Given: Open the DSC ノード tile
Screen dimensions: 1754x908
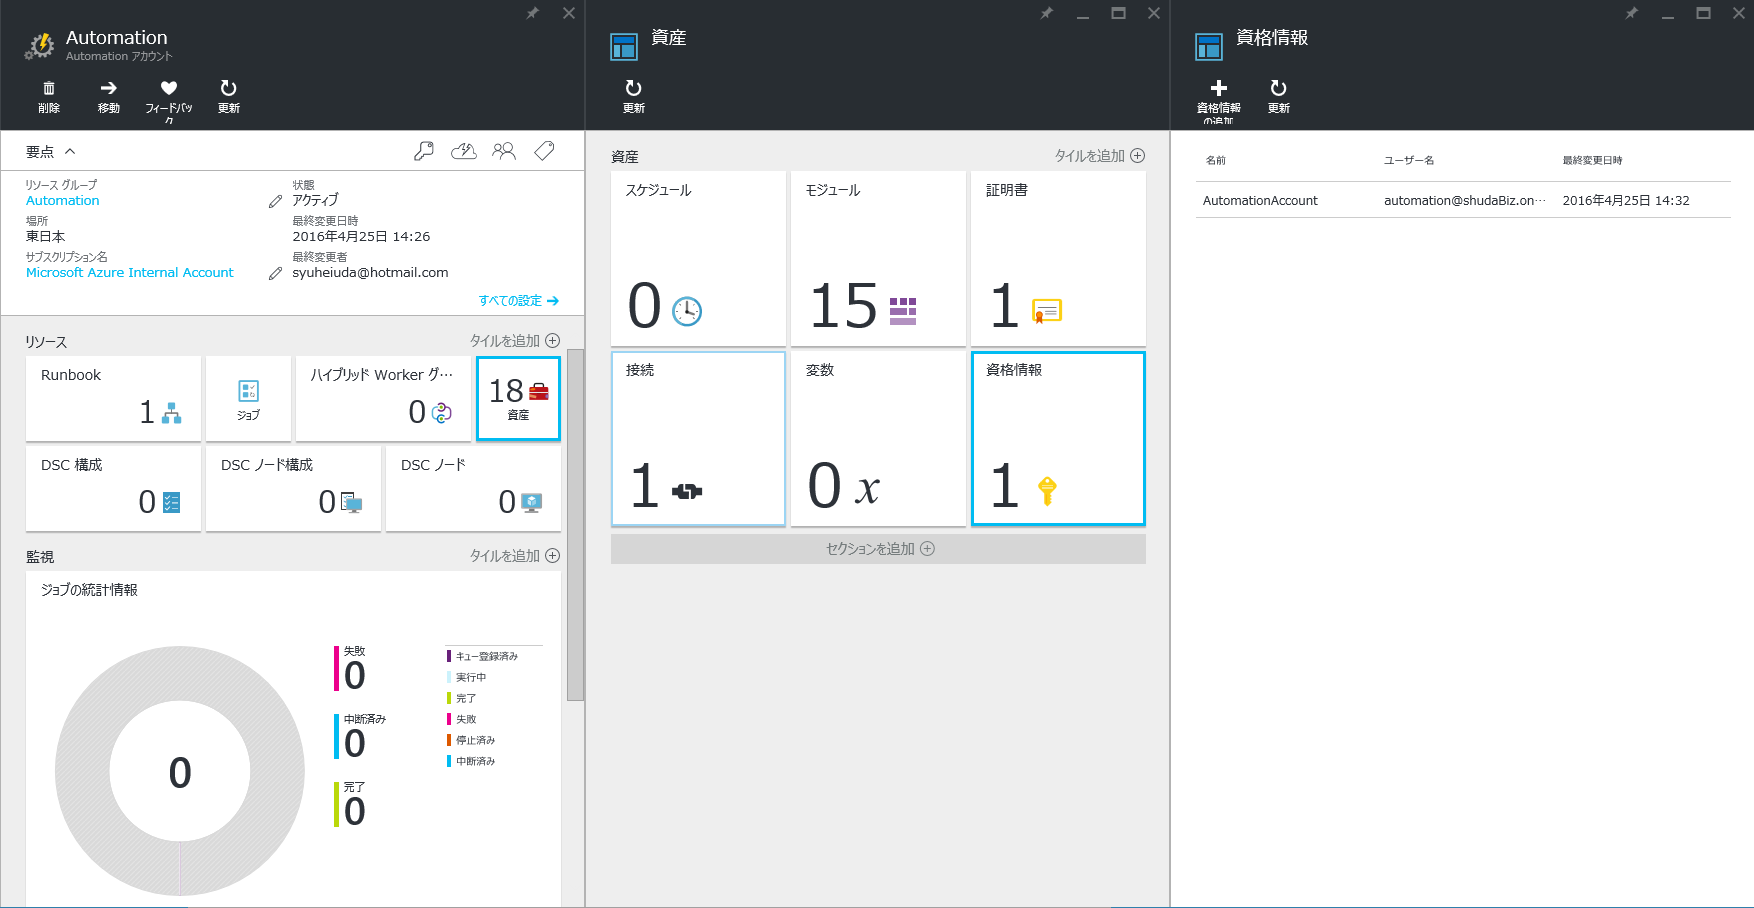Looking at the screenshot, I should tap(473, 488).
